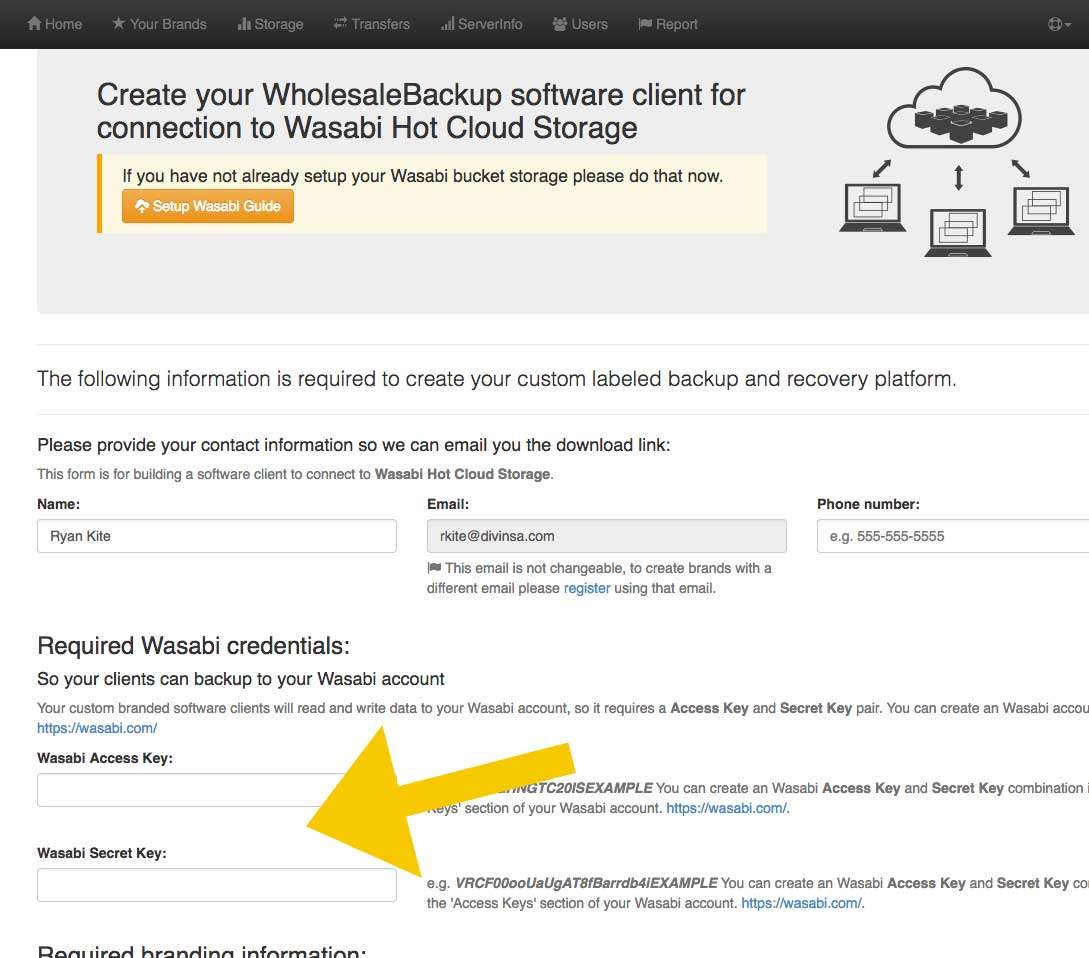The image size is (1089, 958).
Task: Go to Your Brands page
Action: (159, 24)
